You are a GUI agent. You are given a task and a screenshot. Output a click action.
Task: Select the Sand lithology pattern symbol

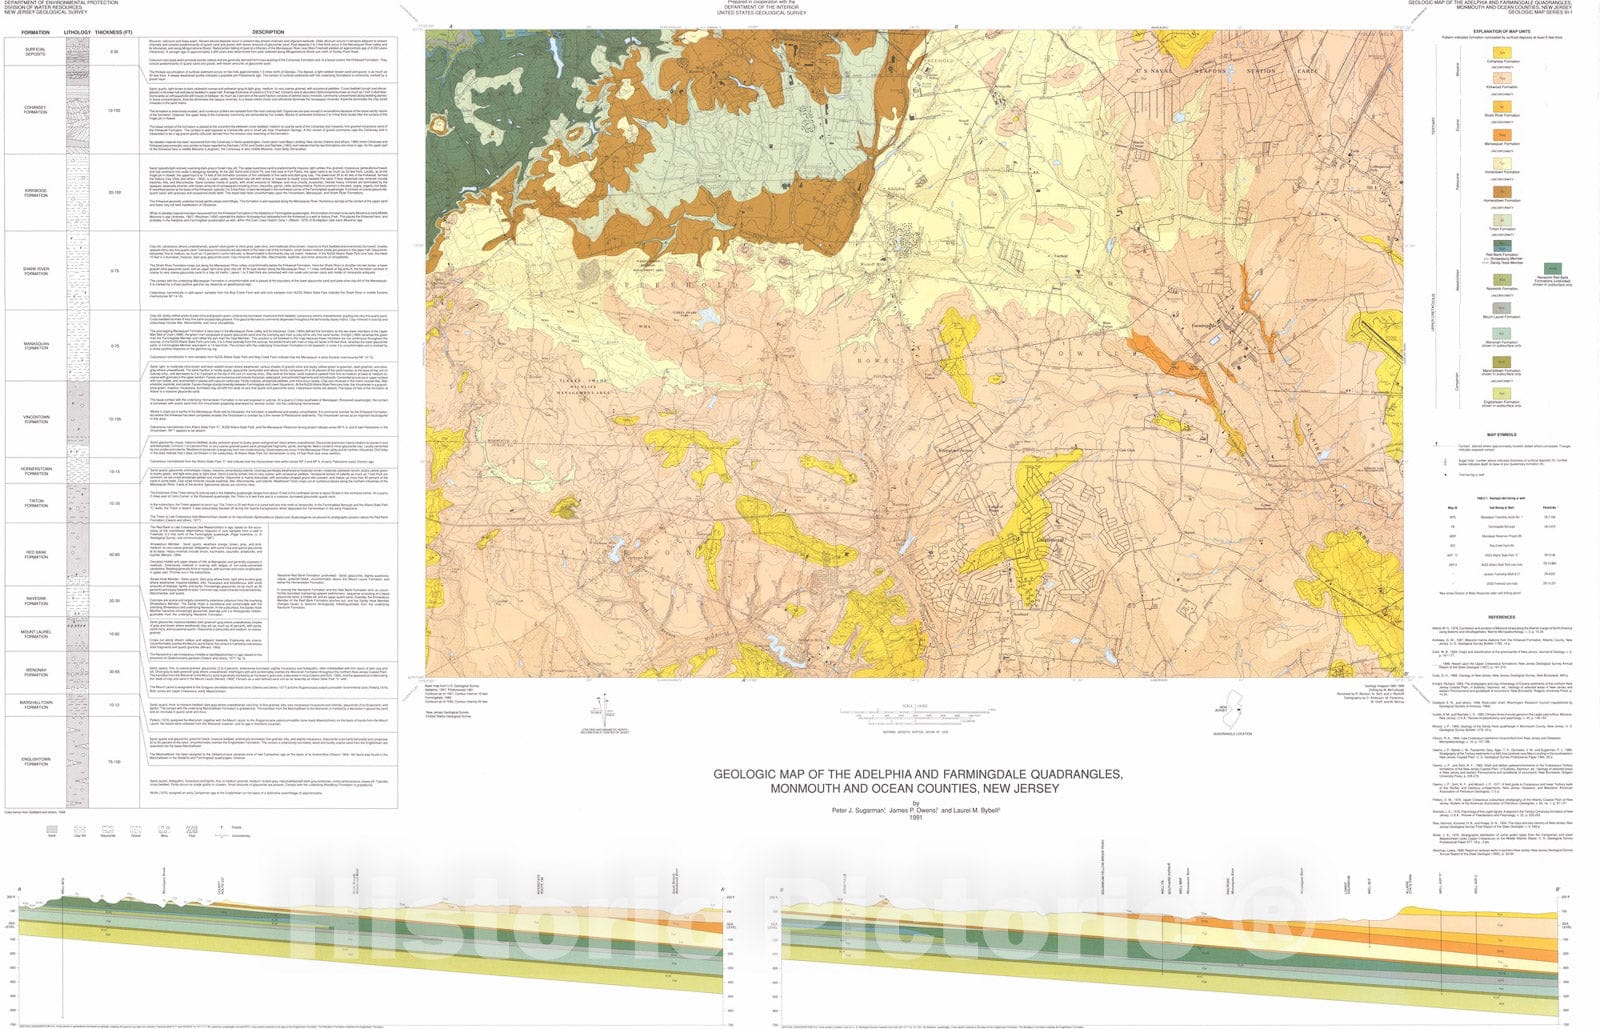pos(52,831)
